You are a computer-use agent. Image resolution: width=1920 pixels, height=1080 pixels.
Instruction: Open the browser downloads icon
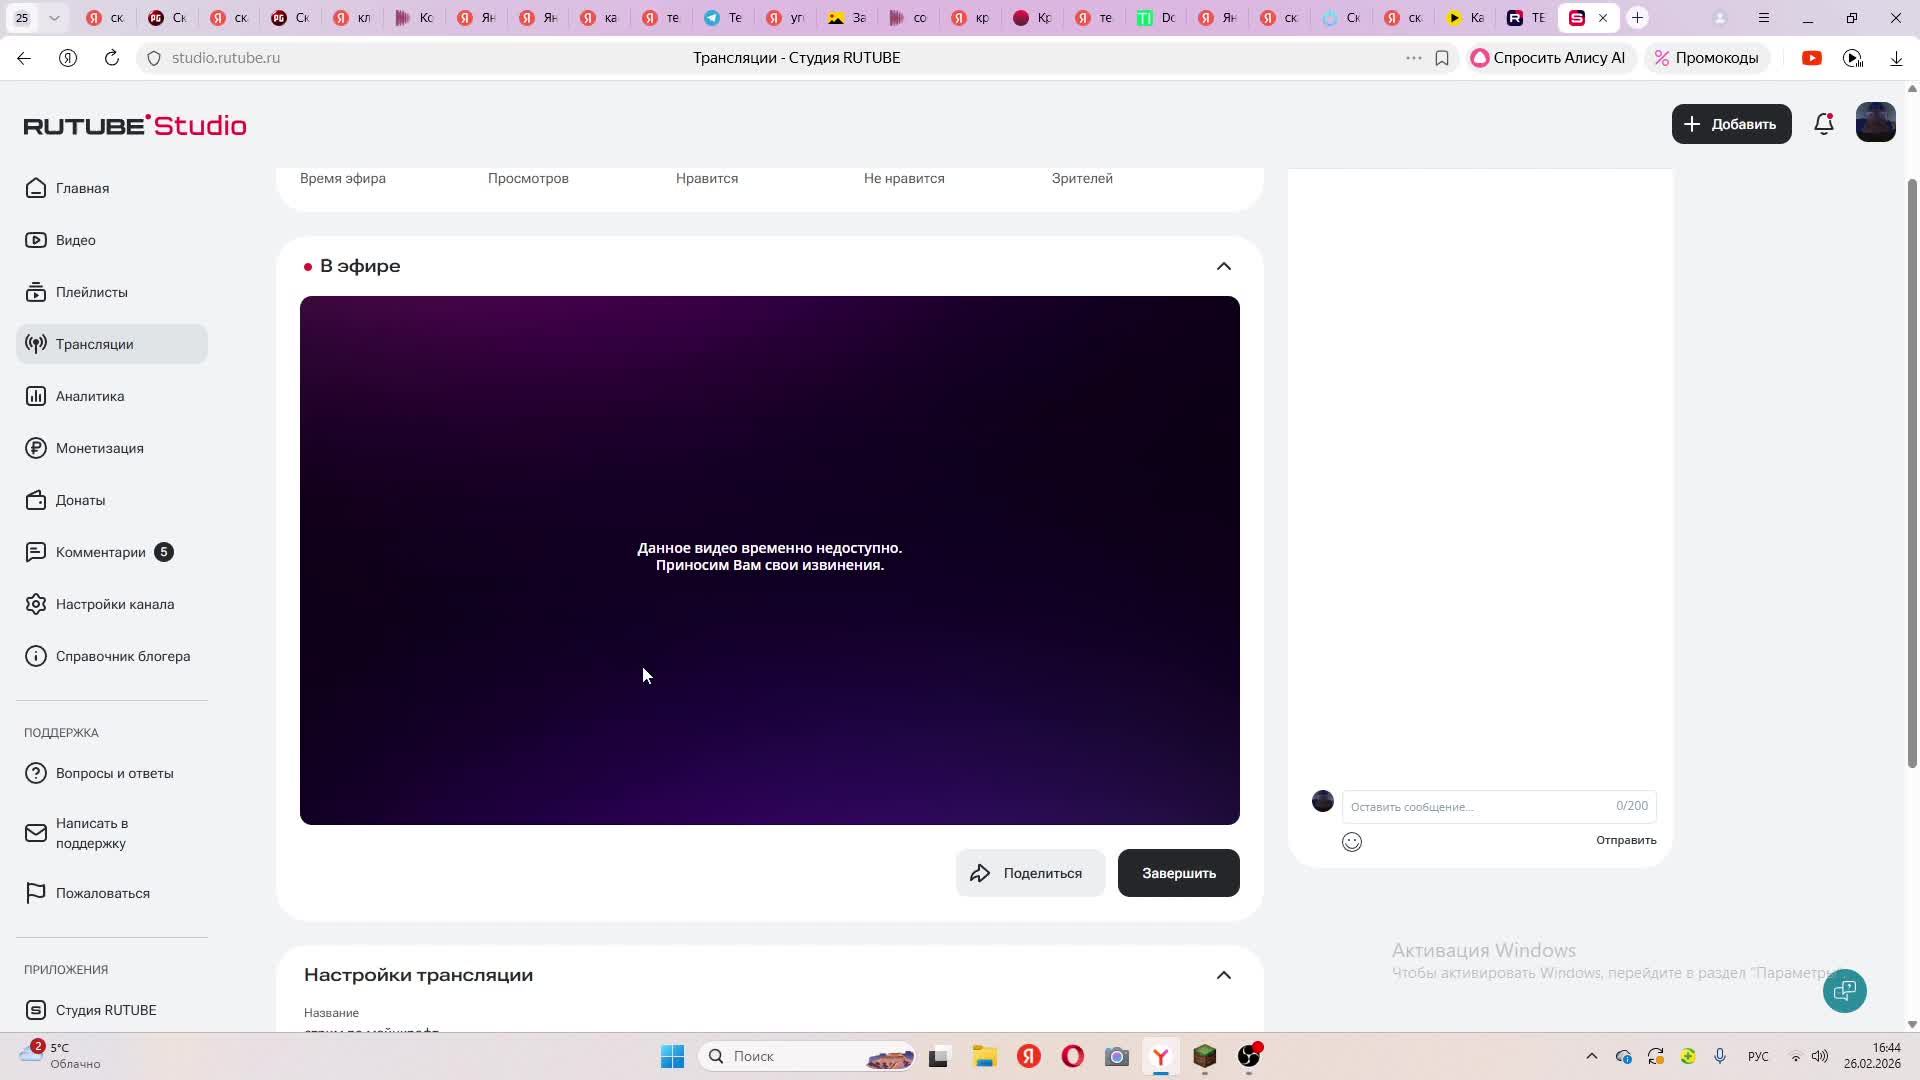point(1896,58)
